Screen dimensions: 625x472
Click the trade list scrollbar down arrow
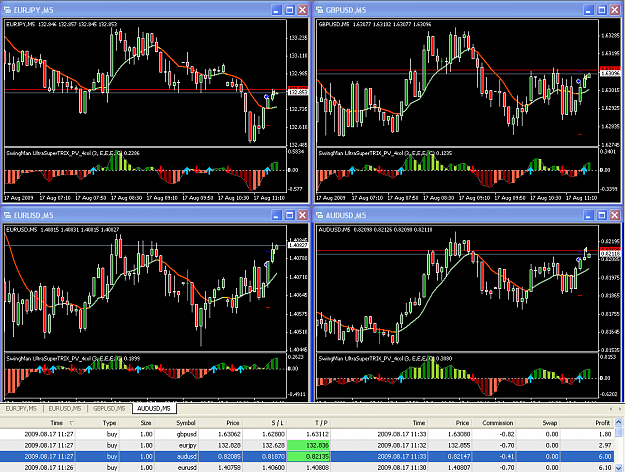pos(619,468)
